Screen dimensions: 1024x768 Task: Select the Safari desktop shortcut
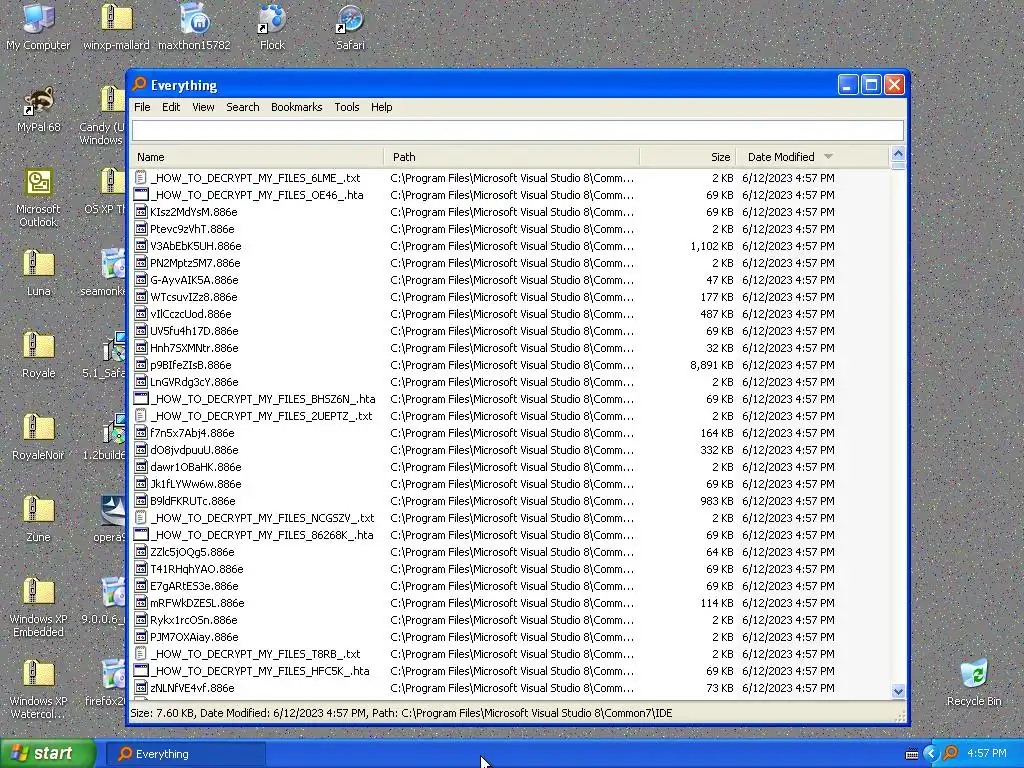(350, 26)
